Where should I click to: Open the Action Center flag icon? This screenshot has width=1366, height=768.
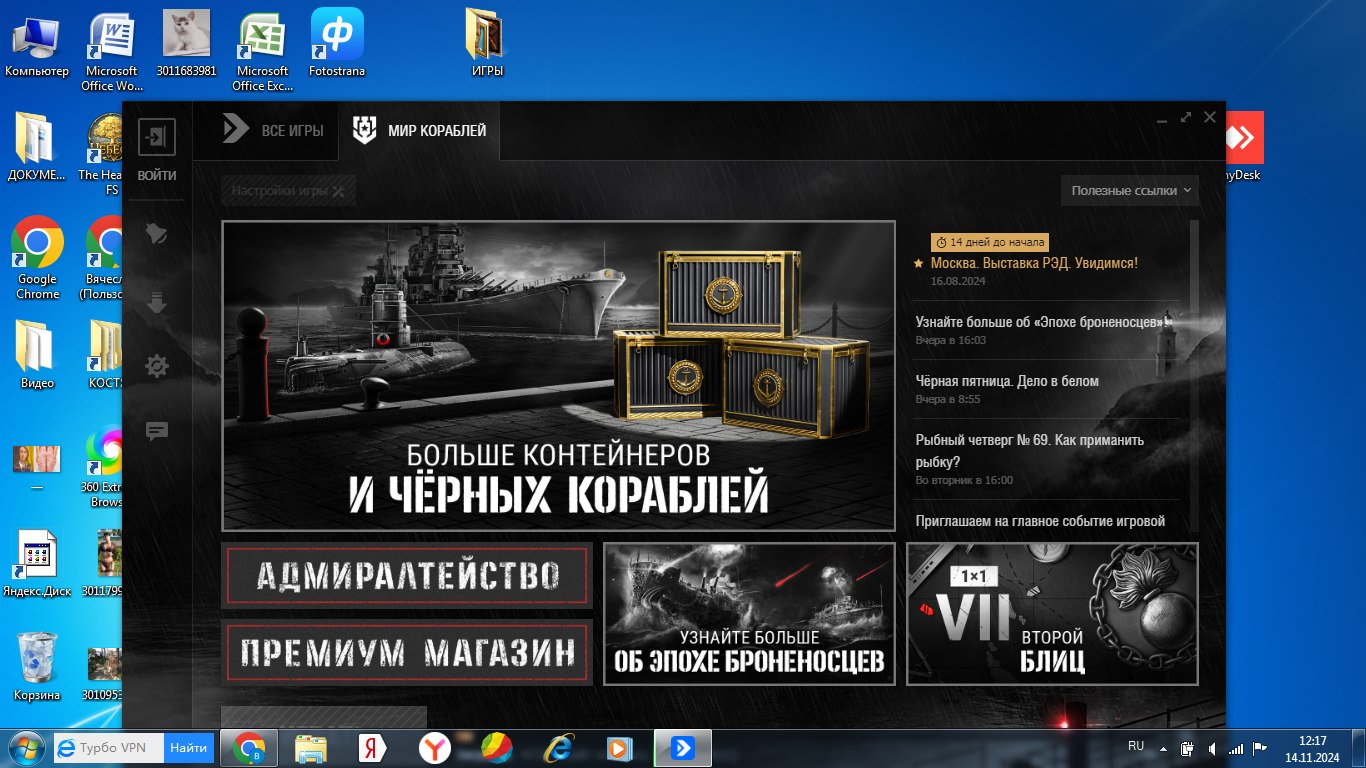point(1260,748)
